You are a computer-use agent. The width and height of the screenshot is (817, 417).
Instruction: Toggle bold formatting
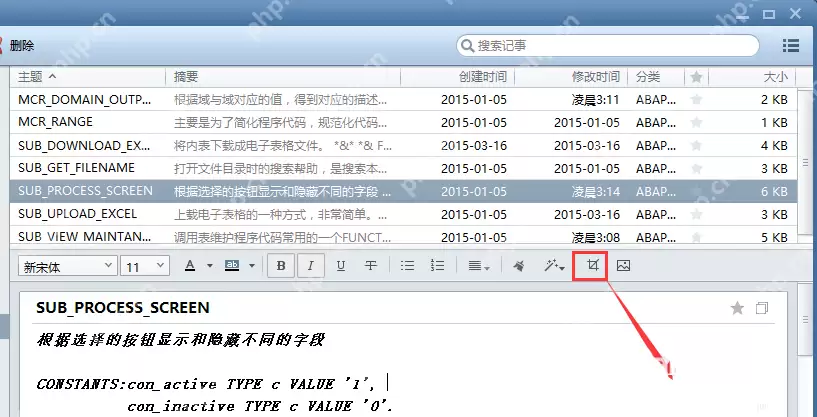tap(281, 266)
